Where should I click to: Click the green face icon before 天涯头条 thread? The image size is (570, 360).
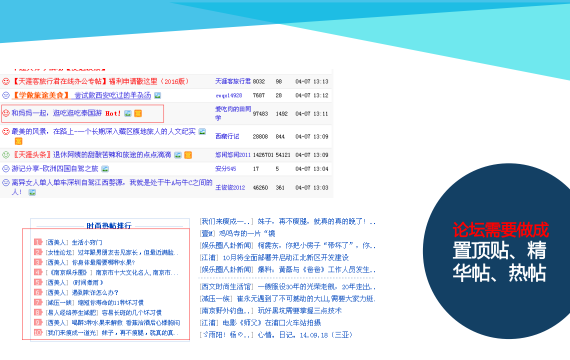pyautogui.click(x=6, y=155)
